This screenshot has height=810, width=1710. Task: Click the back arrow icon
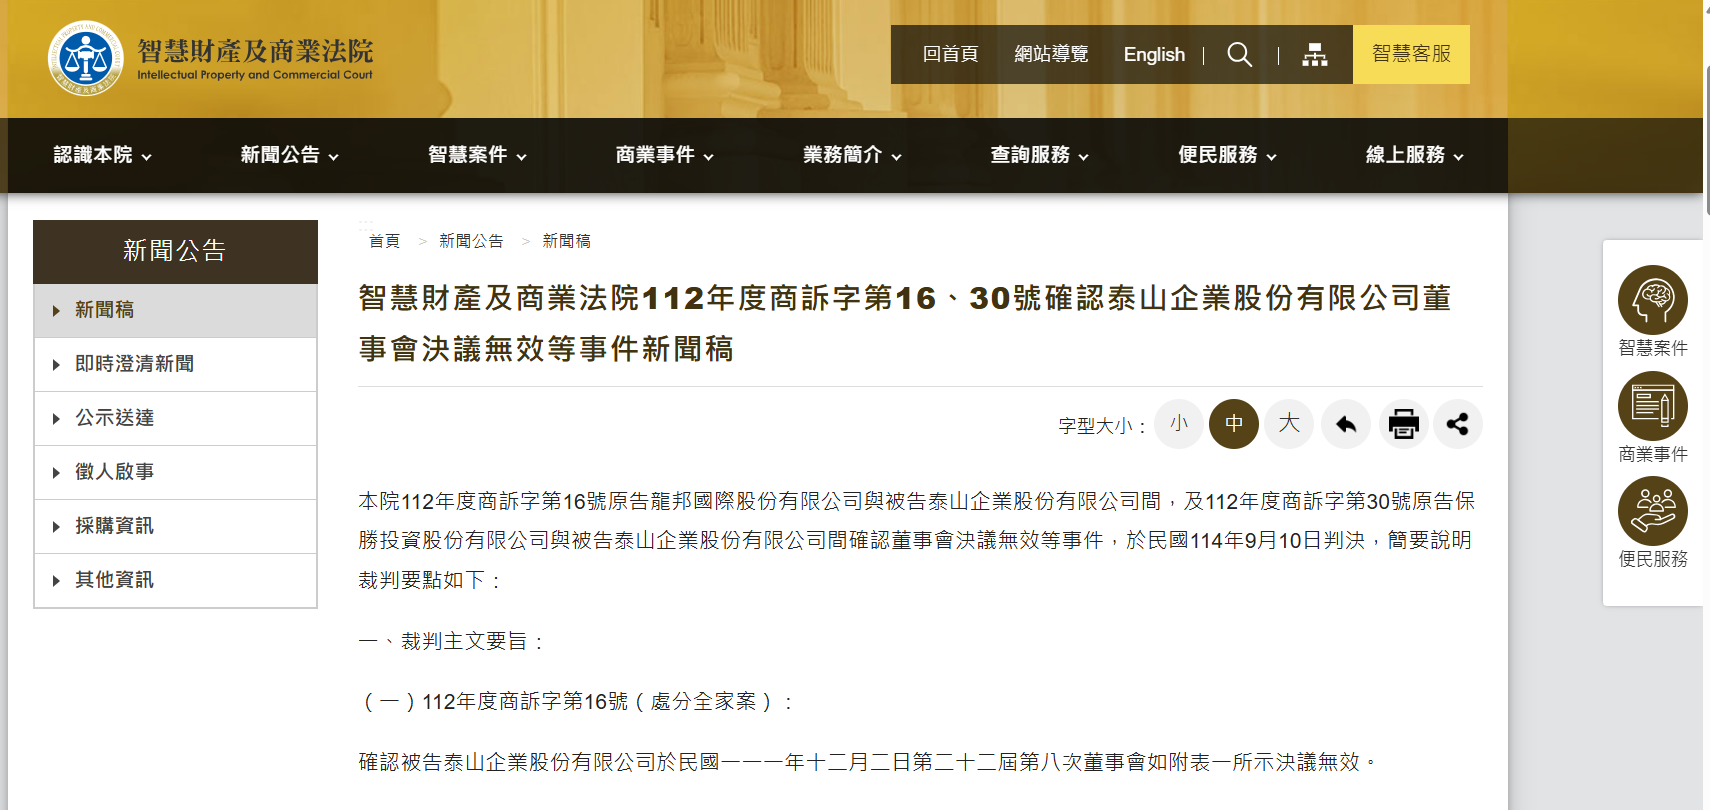1346,424
